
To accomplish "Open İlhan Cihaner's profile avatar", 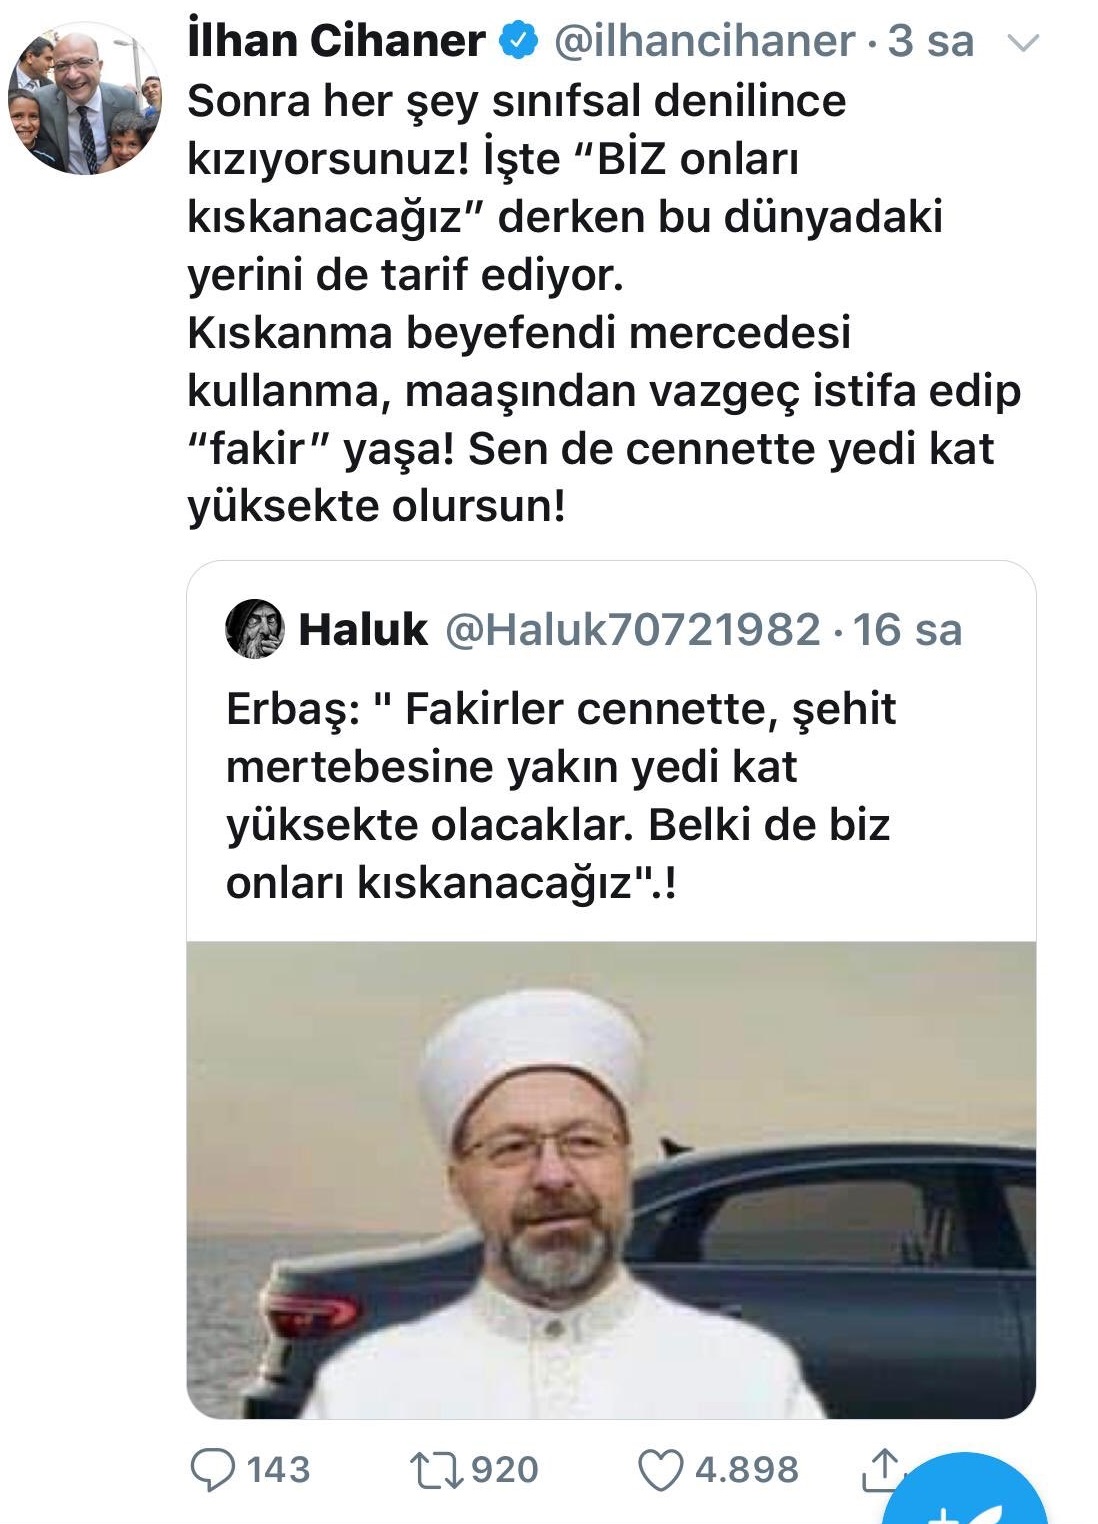I will (85, 100).
